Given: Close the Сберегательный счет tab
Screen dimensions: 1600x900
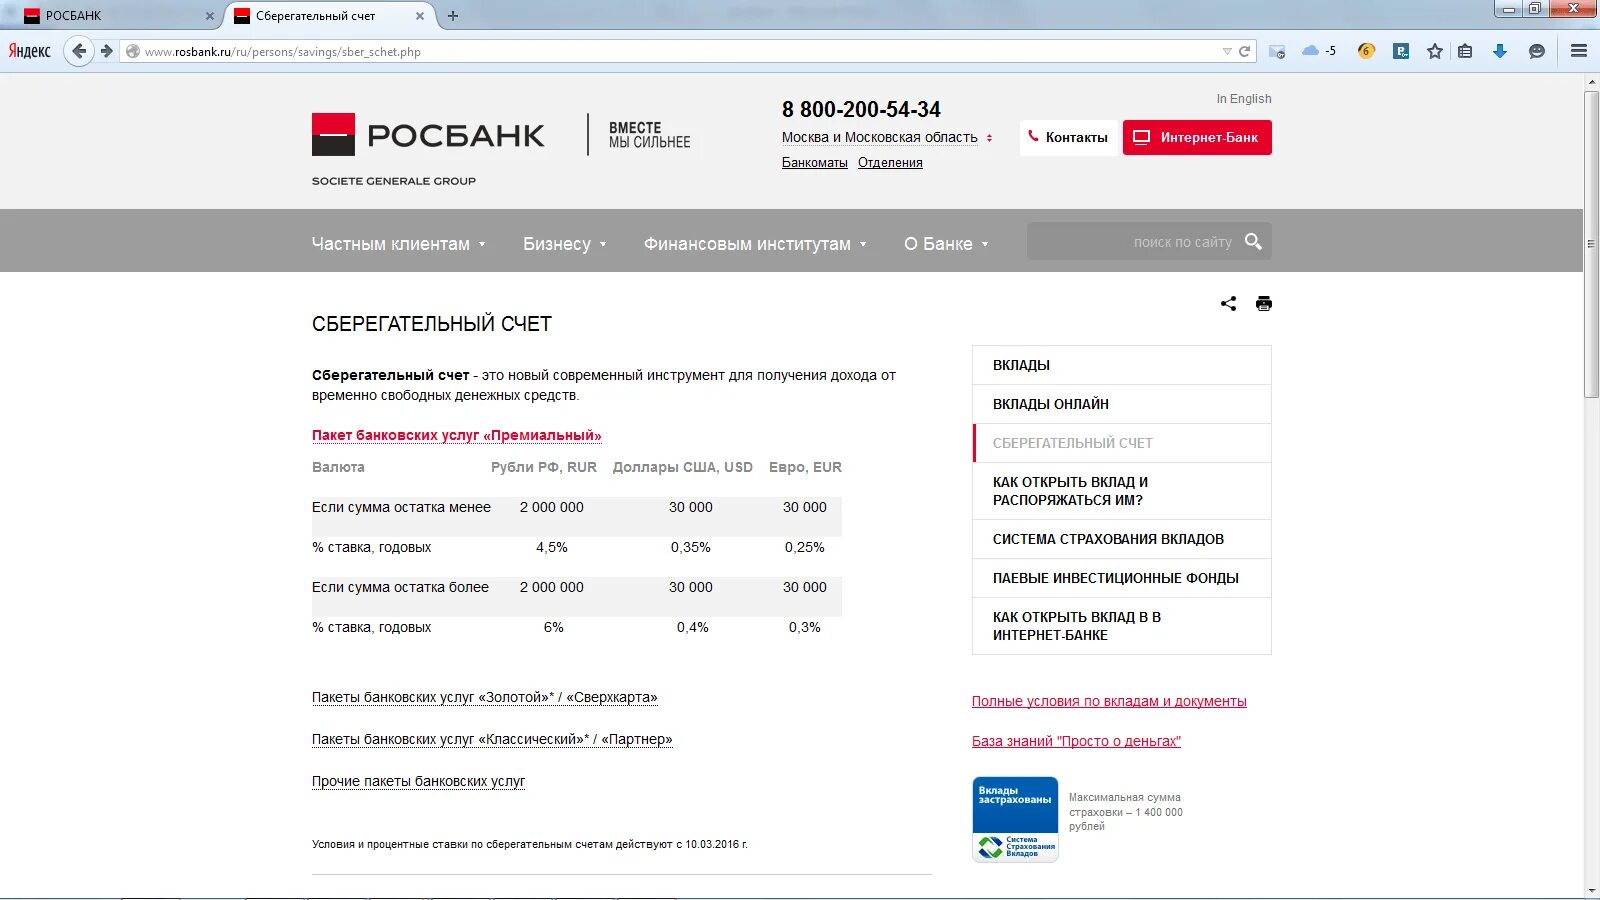Looking at the screenshot, I should pyautogui.click(x=420, y=16).
